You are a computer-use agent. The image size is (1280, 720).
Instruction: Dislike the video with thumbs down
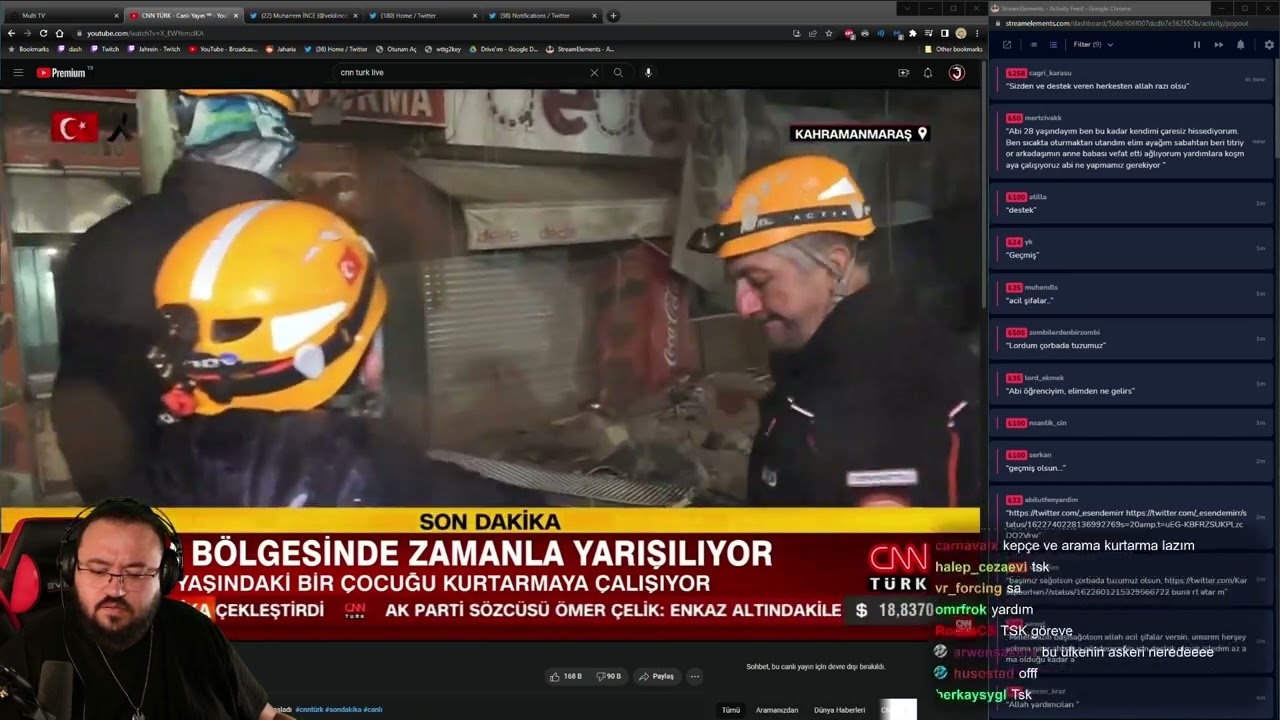coord(609,676)
